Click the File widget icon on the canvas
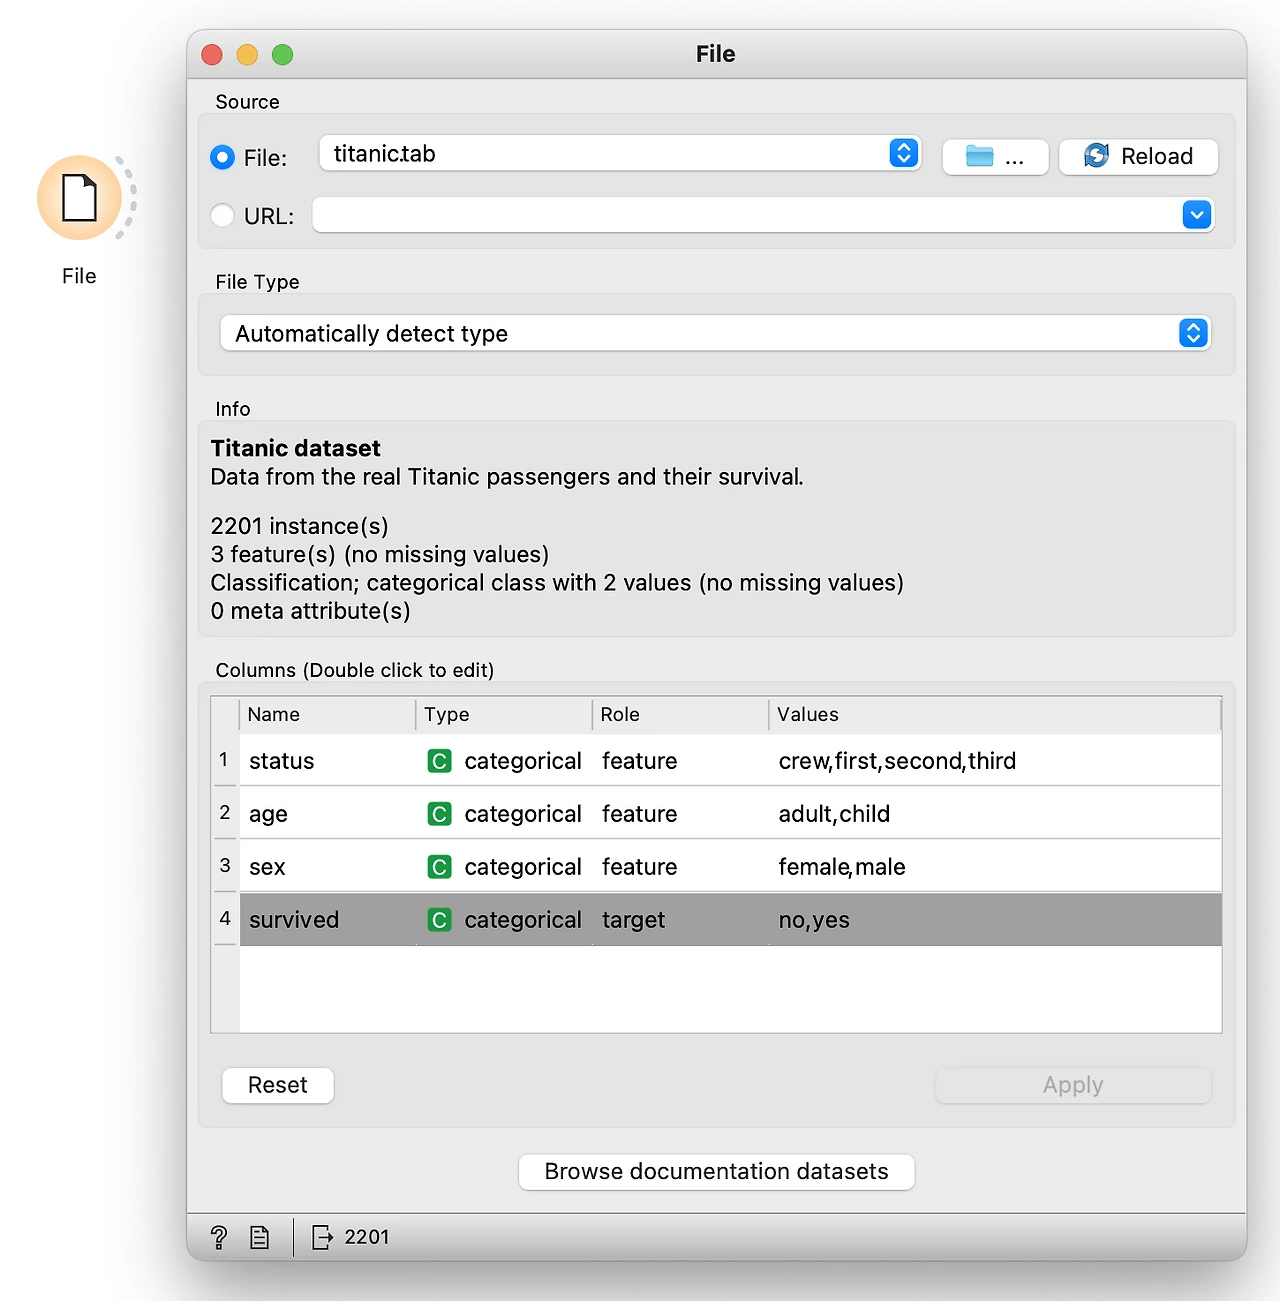Screen dimensions: 1280x1301 (x=80, y=198)
